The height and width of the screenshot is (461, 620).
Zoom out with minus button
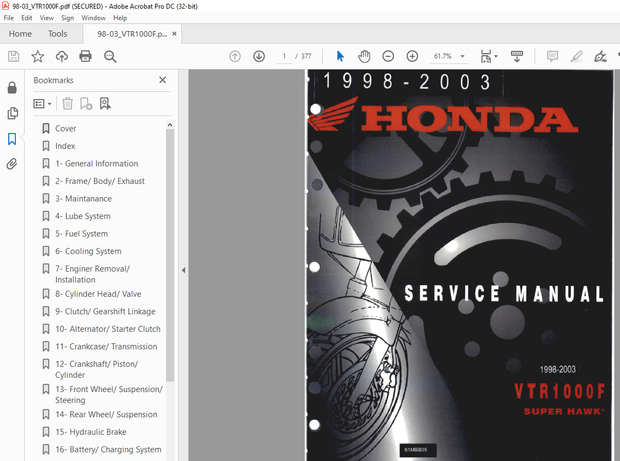click(x=388, y=57)
